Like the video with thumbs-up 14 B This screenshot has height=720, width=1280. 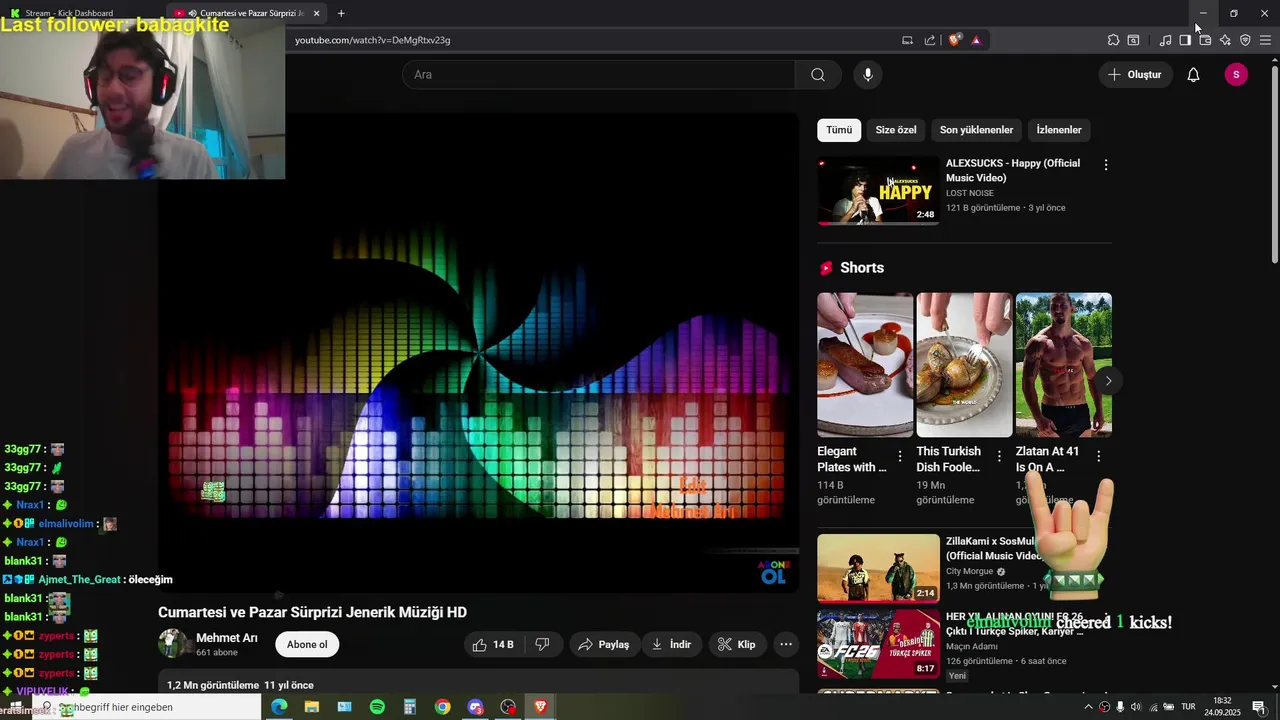[x=494, y=645]
